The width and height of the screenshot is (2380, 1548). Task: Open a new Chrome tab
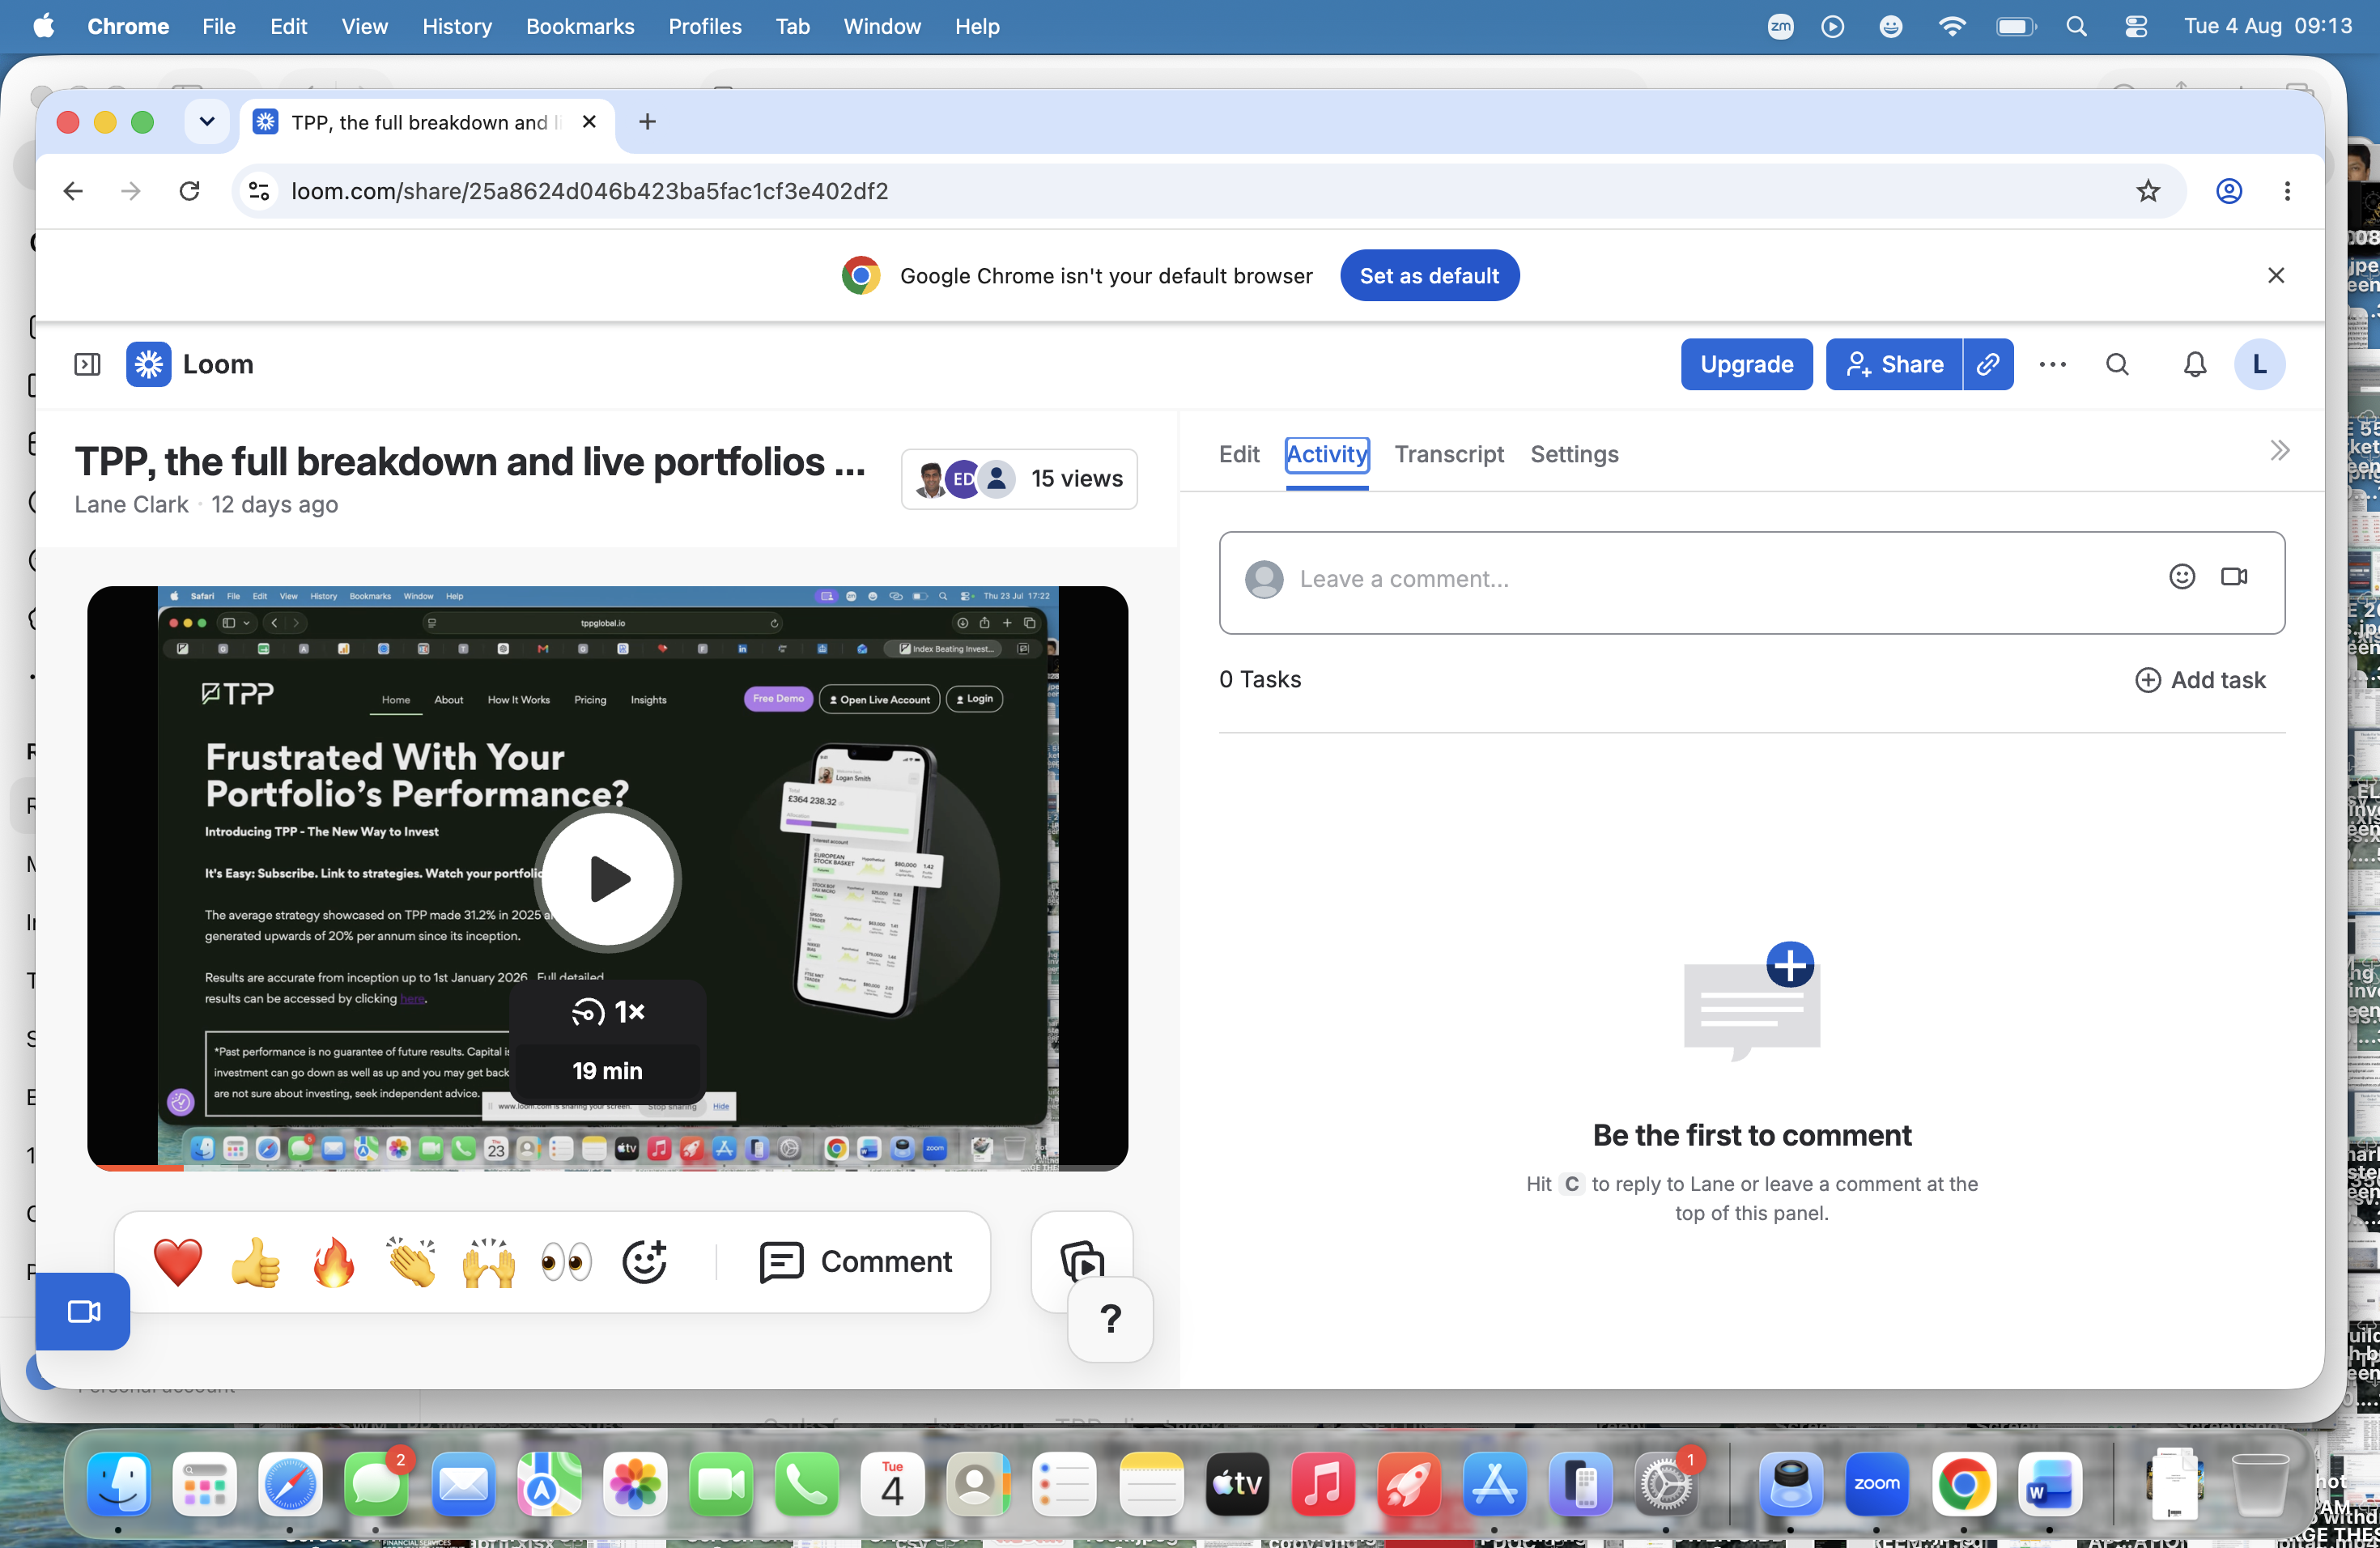coord(647,122)
